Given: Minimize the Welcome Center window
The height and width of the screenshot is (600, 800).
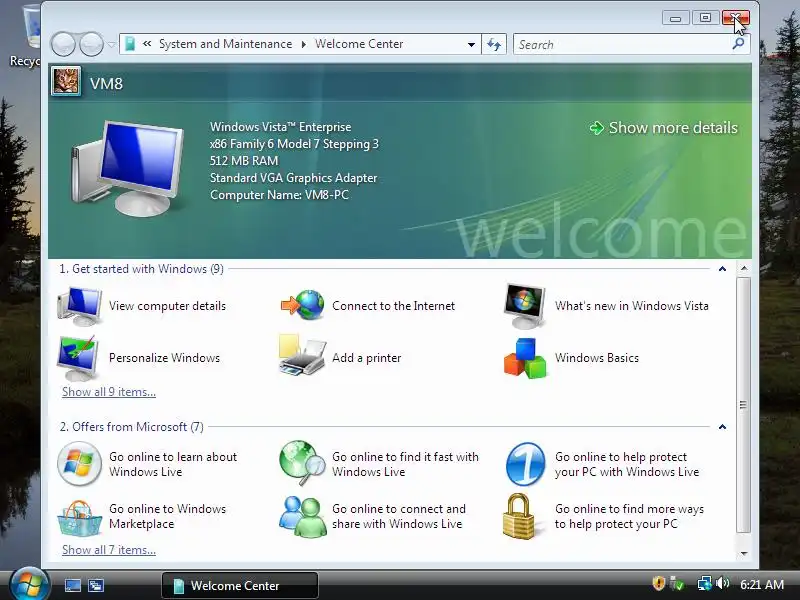Looking at the screenshot, I should [x=676, y=18].
